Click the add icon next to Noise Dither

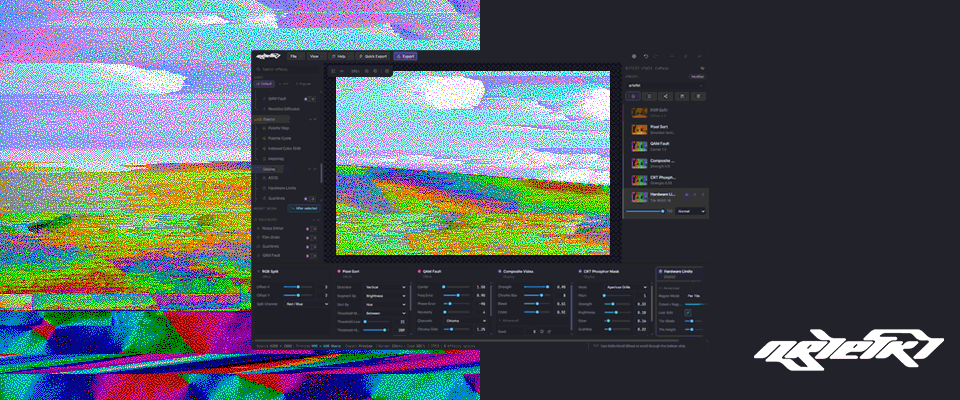[x=315, y=229]
